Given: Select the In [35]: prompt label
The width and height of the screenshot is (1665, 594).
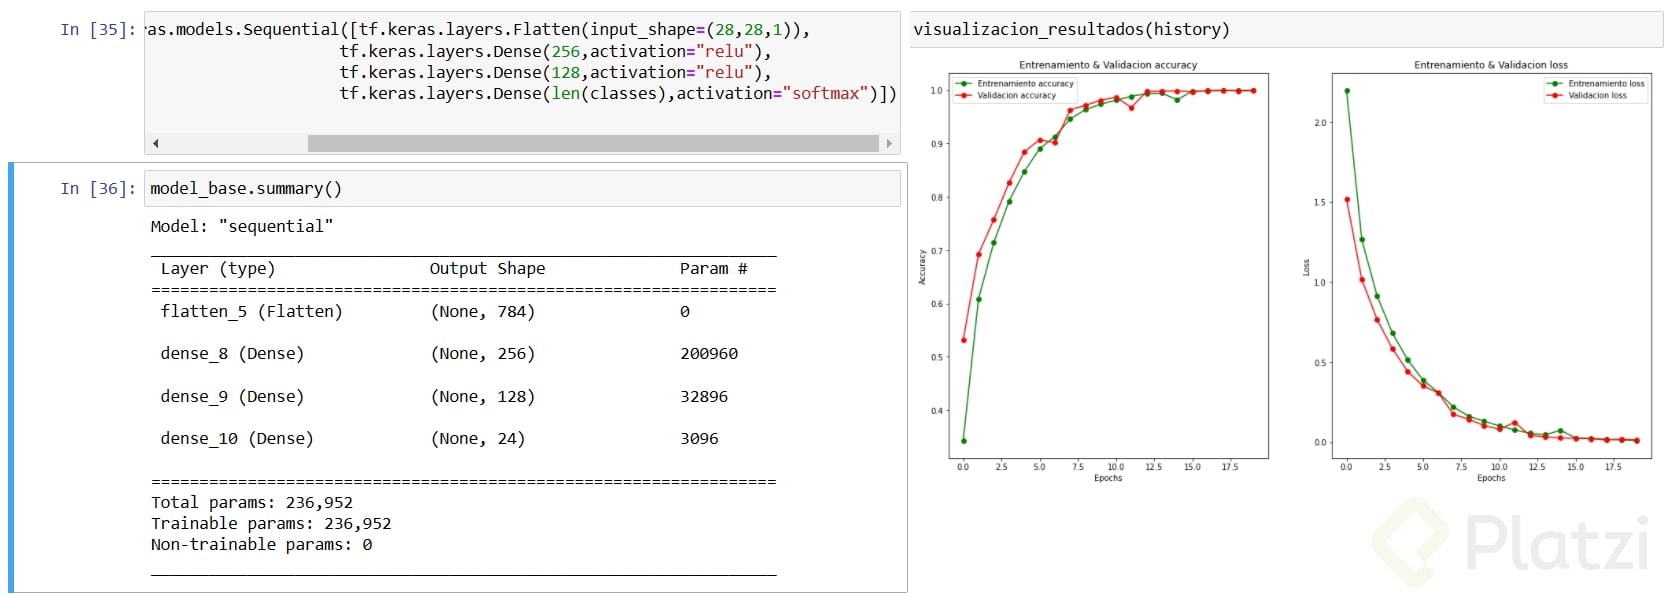Looking at the screenshot, I should (x=97, y=29).
